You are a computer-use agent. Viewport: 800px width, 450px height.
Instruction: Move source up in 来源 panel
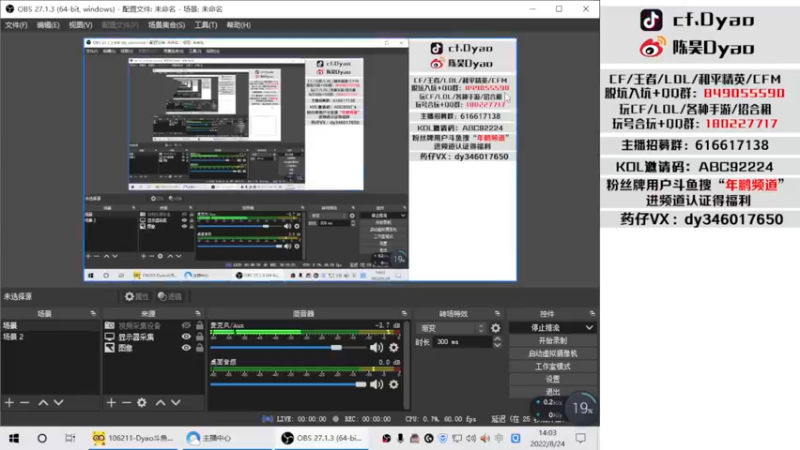coord(160,403)
